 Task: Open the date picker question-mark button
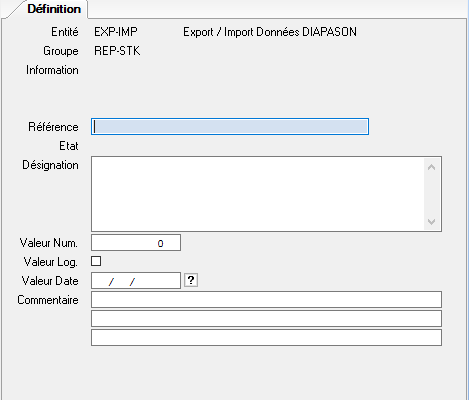tap(191, 280)
